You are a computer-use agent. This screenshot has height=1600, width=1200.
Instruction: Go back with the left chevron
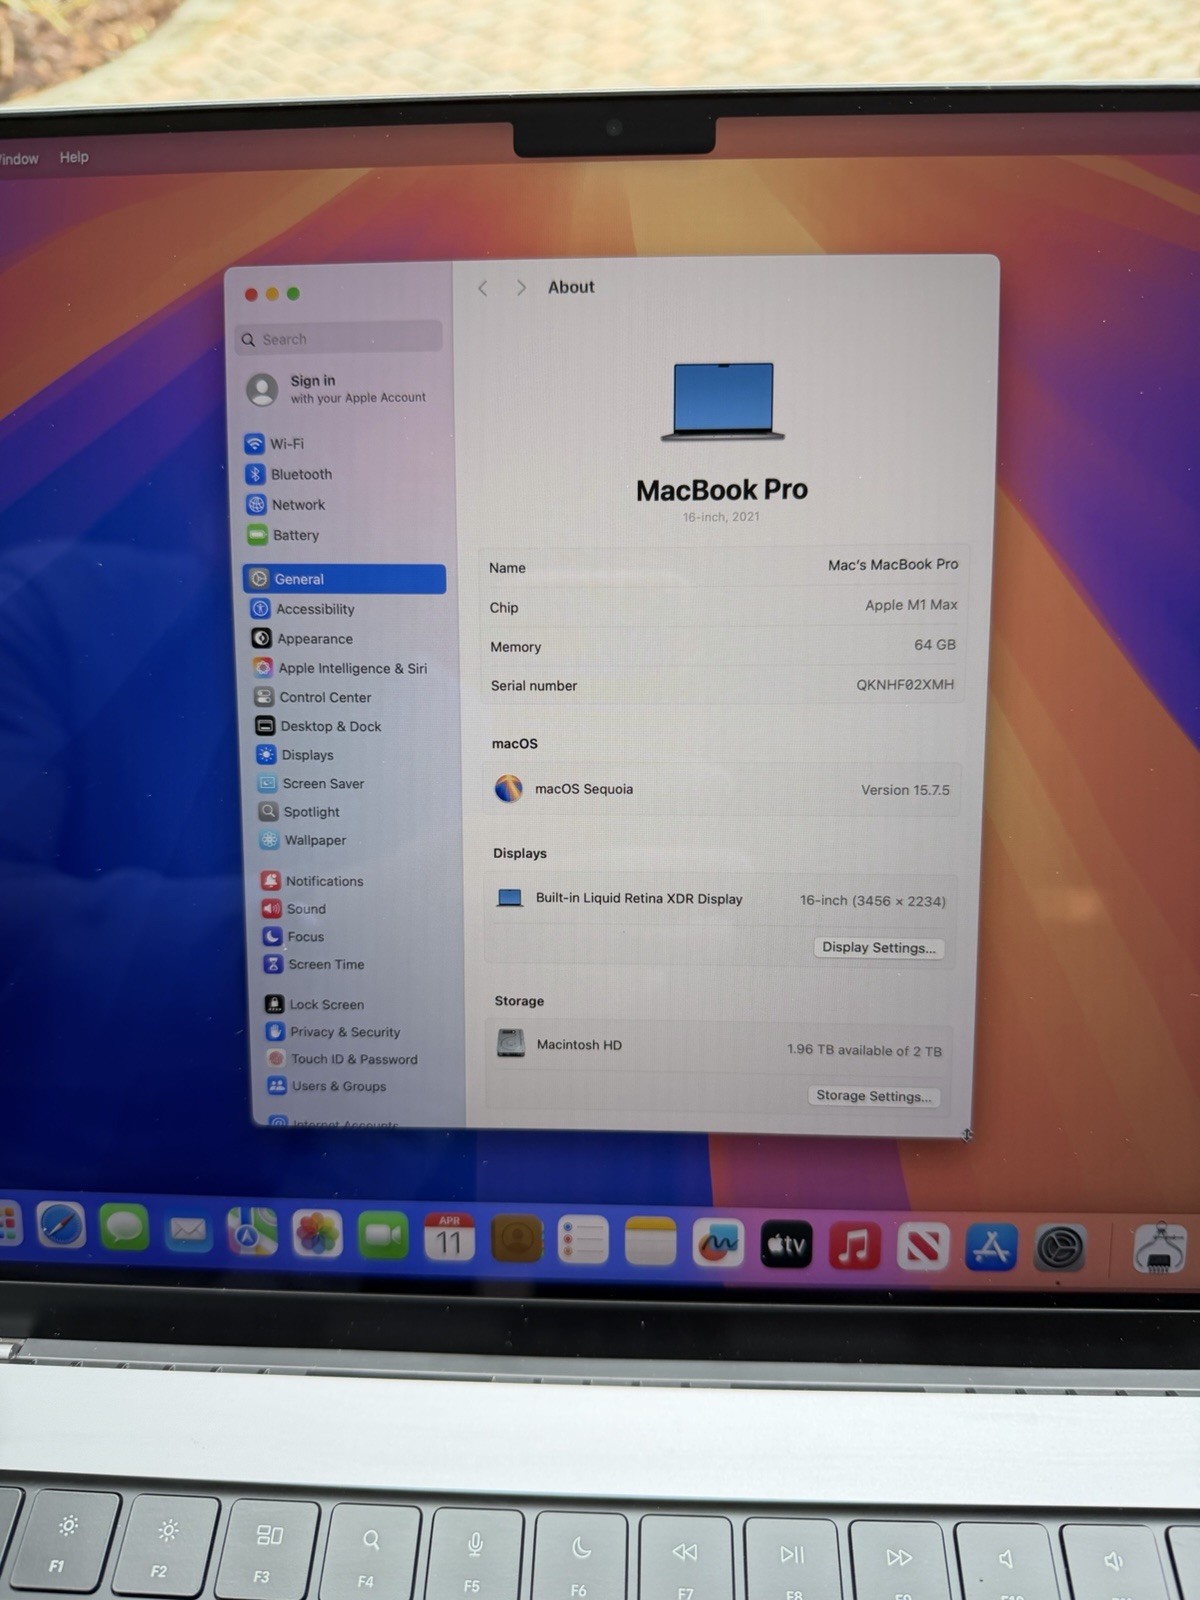pos(483,288)
